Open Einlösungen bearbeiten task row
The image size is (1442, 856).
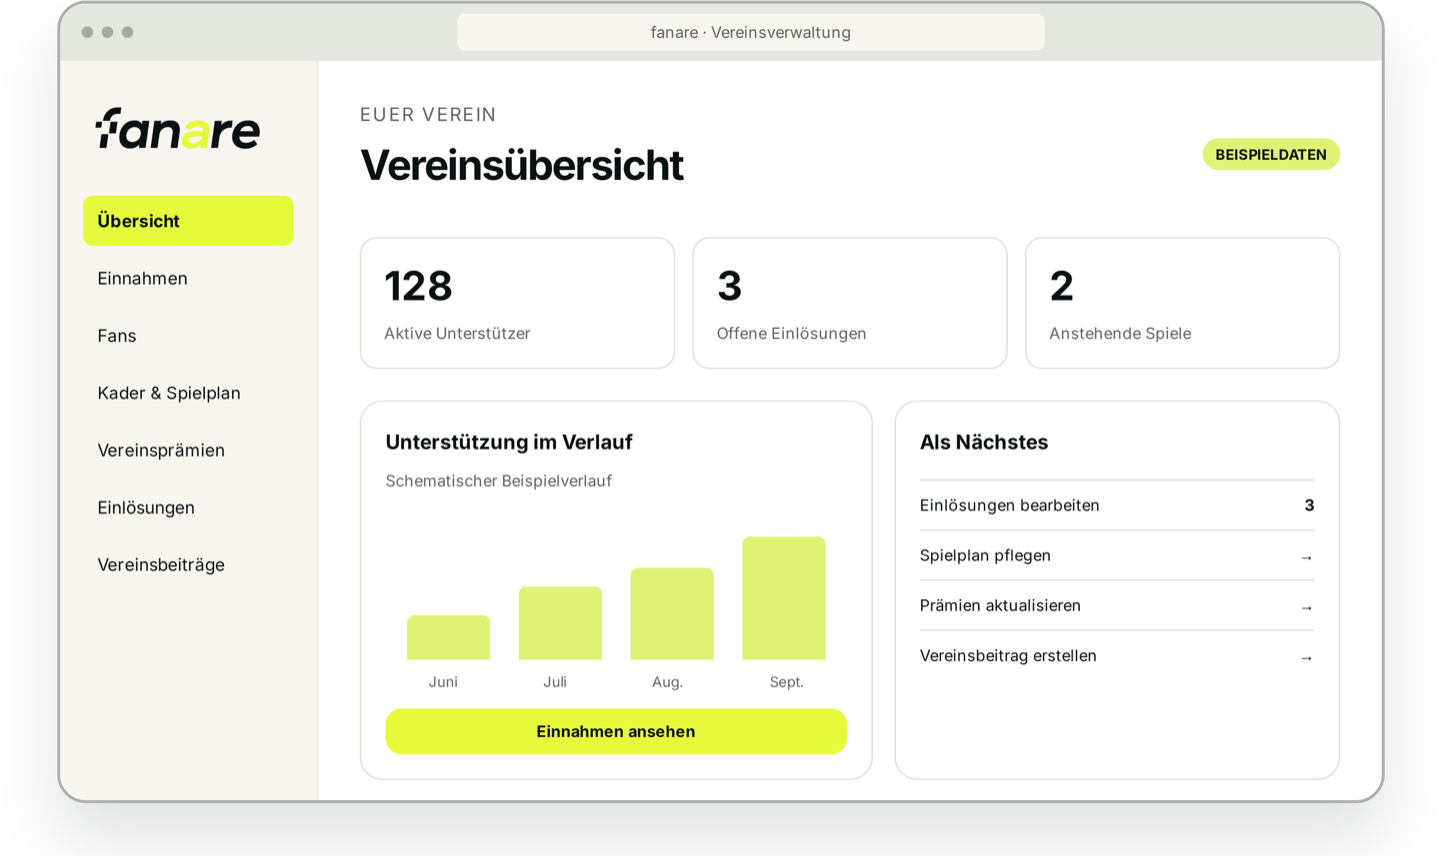[1117, 505]
